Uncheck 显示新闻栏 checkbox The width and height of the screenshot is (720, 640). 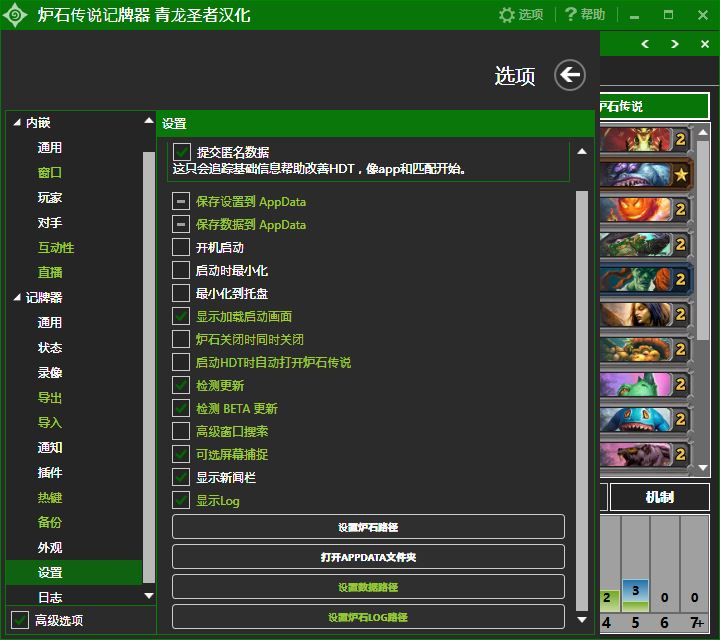pos(180,477)
